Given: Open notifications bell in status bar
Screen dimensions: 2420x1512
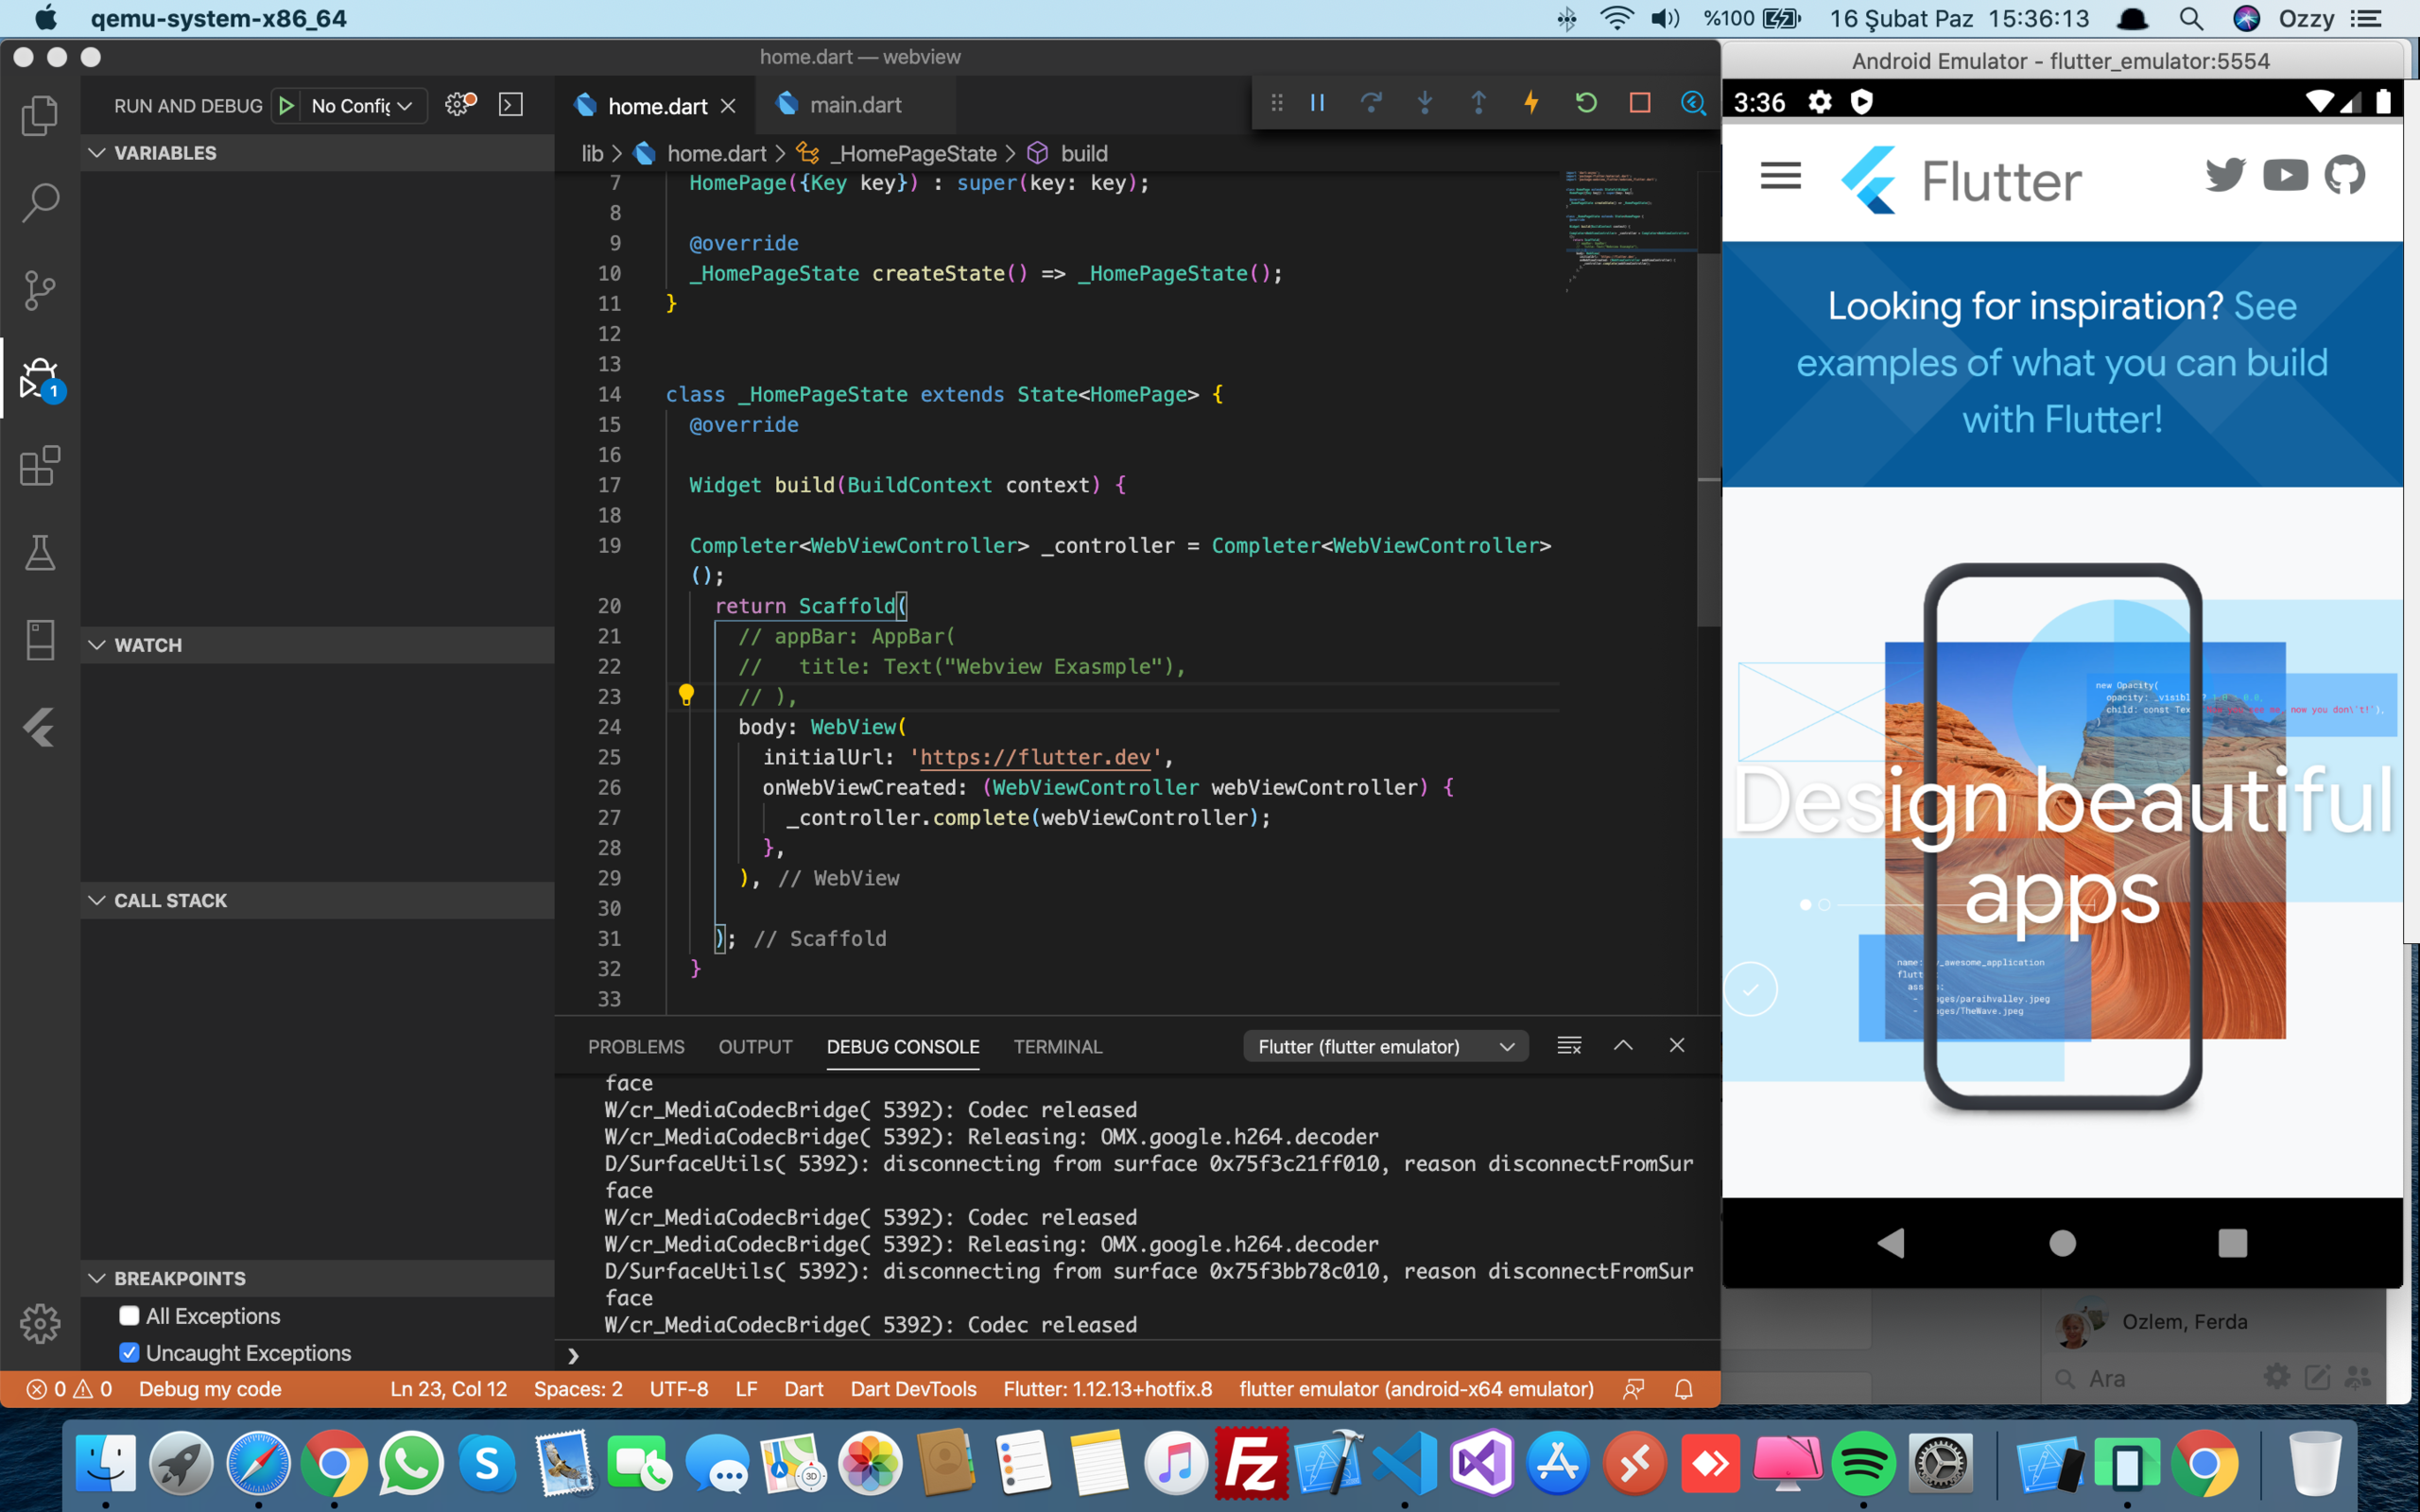Looking at the screenshot, I should pyautogui.click(x=1684, y=1389).
